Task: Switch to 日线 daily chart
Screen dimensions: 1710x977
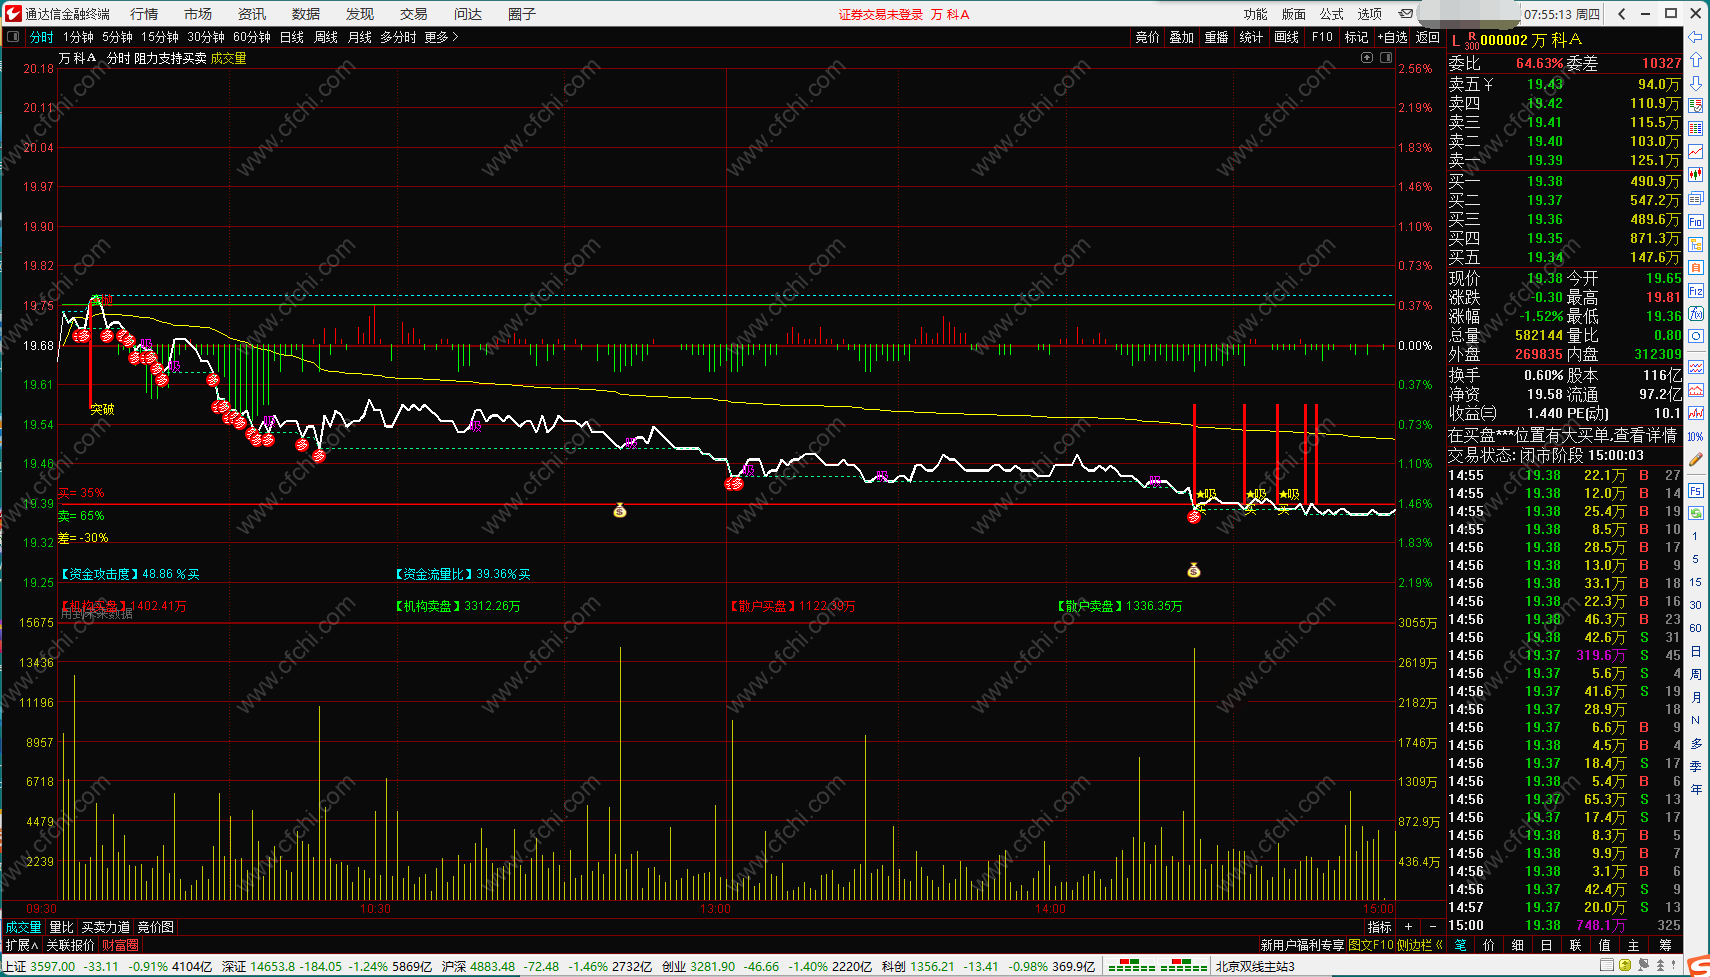Action: tap(292, 37)
